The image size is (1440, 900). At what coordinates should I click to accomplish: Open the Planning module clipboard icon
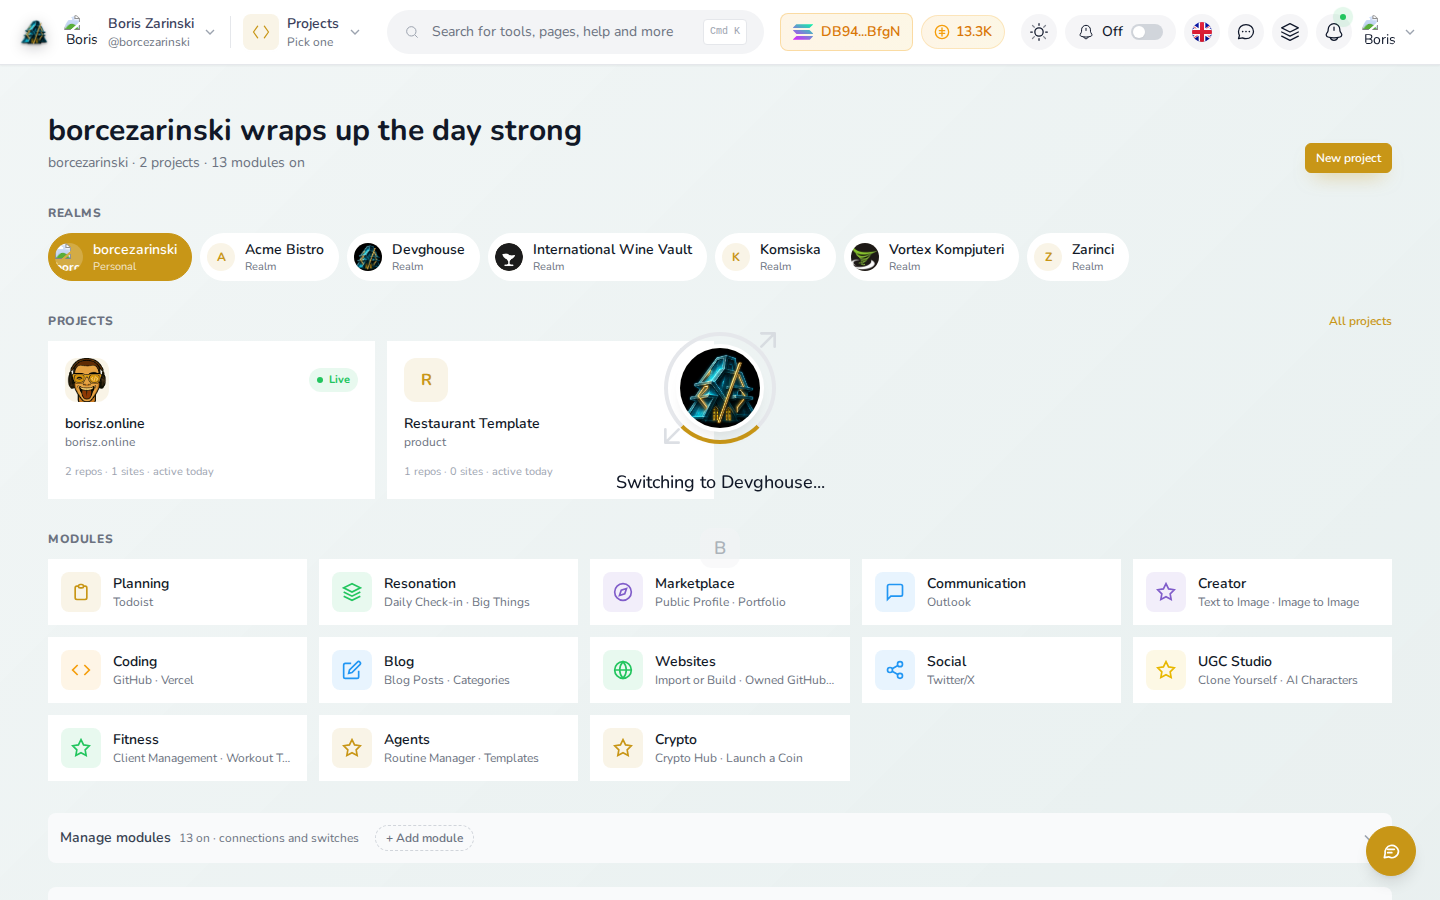coord(81,592)
